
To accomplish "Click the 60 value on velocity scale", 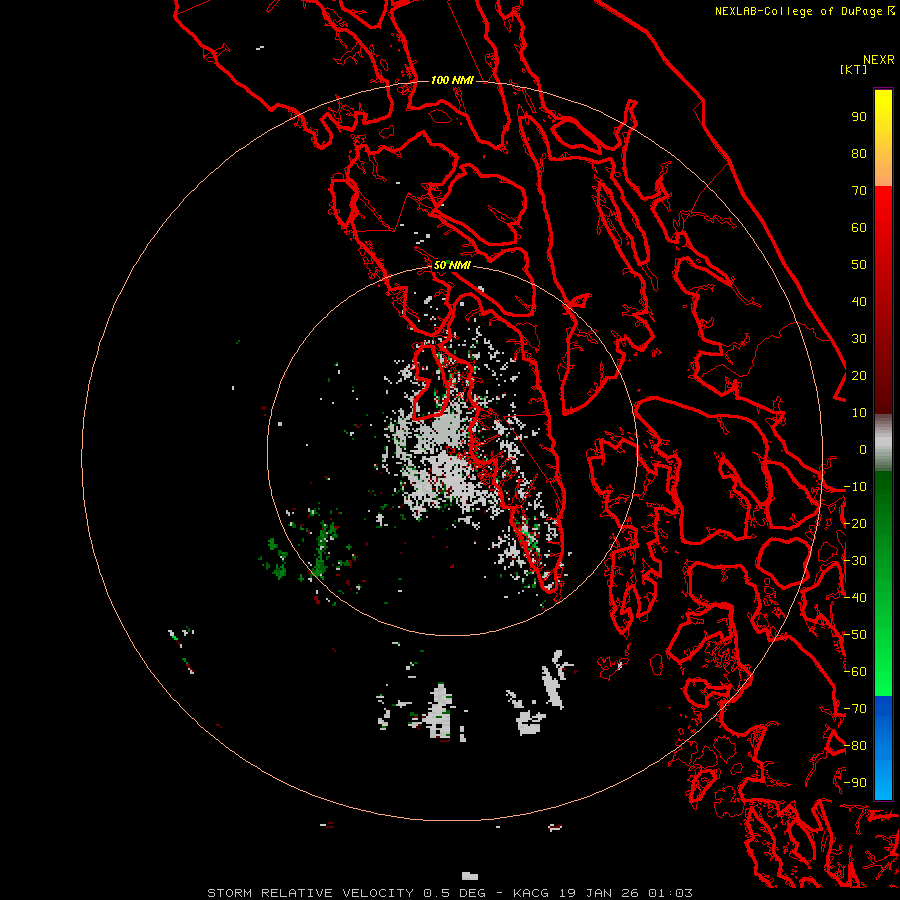I will (x=859, y=228).
